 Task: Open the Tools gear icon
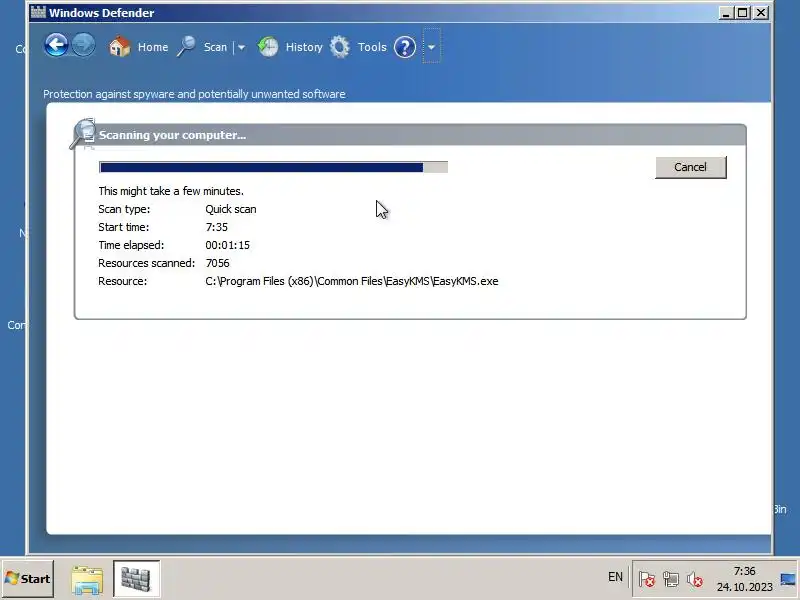click(340, 47)
